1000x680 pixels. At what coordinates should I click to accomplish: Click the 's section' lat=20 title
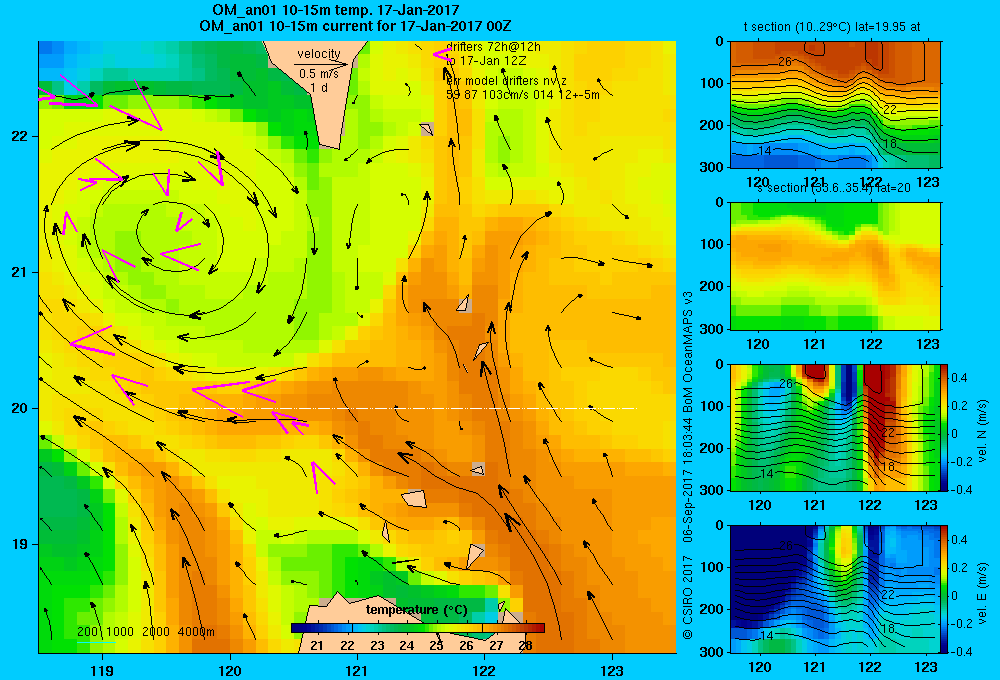point(834,188)
